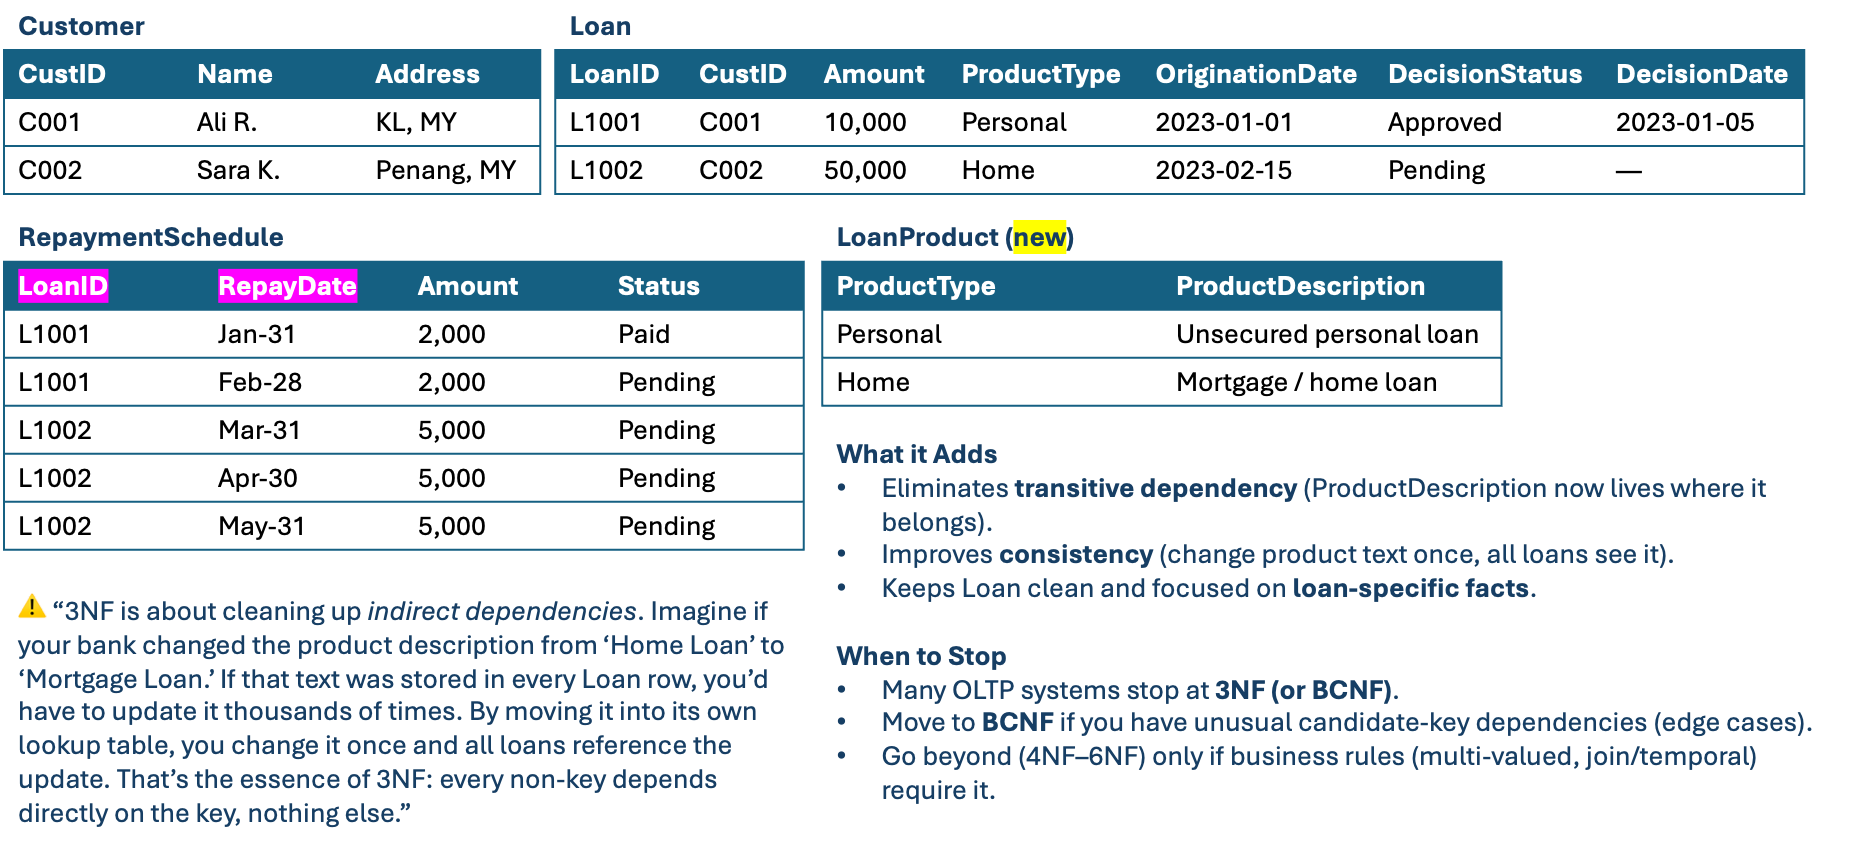Click the OriginationDate column header

1256,74
